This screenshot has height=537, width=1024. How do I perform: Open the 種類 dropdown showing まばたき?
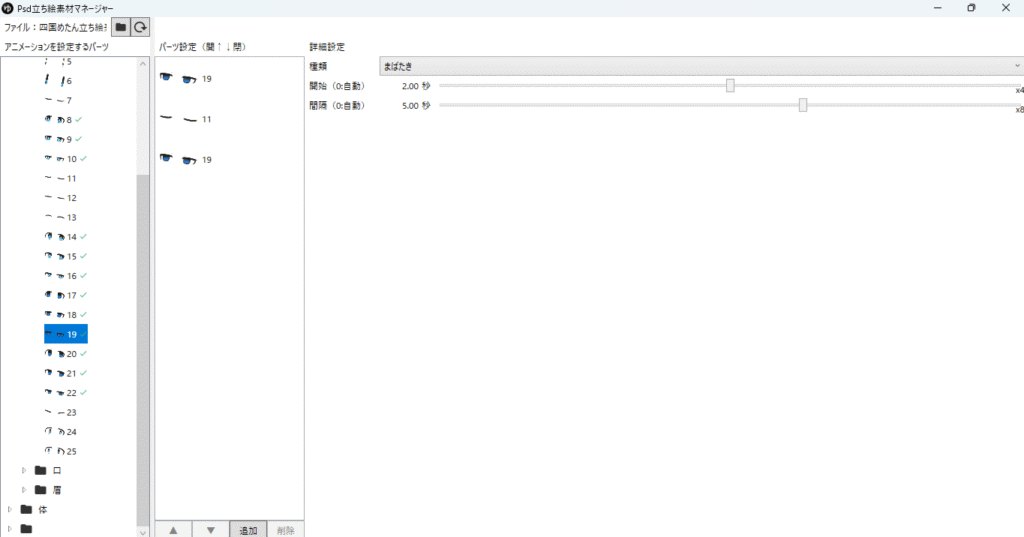point(700,66)
